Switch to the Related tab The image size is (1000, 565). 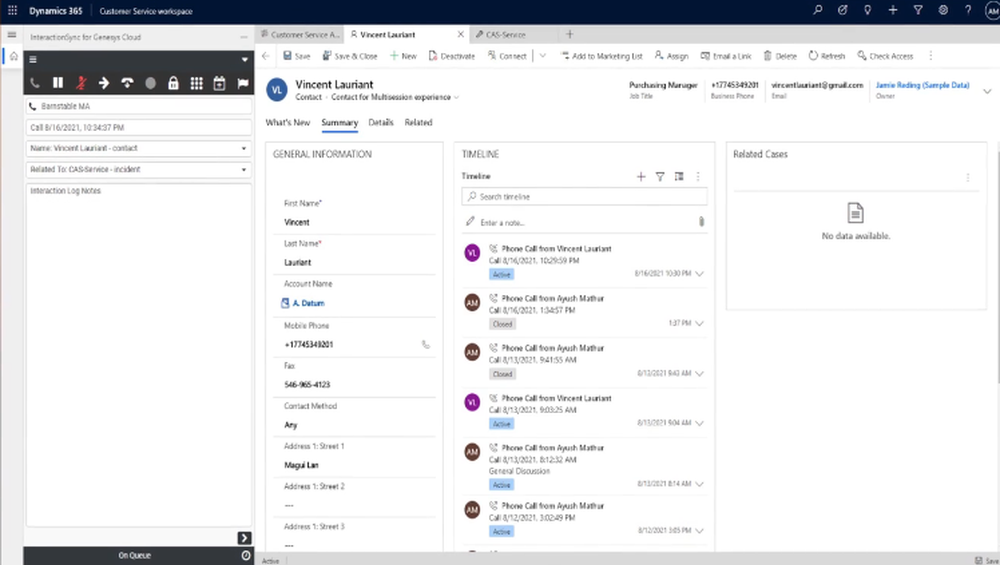click(418, 122)
